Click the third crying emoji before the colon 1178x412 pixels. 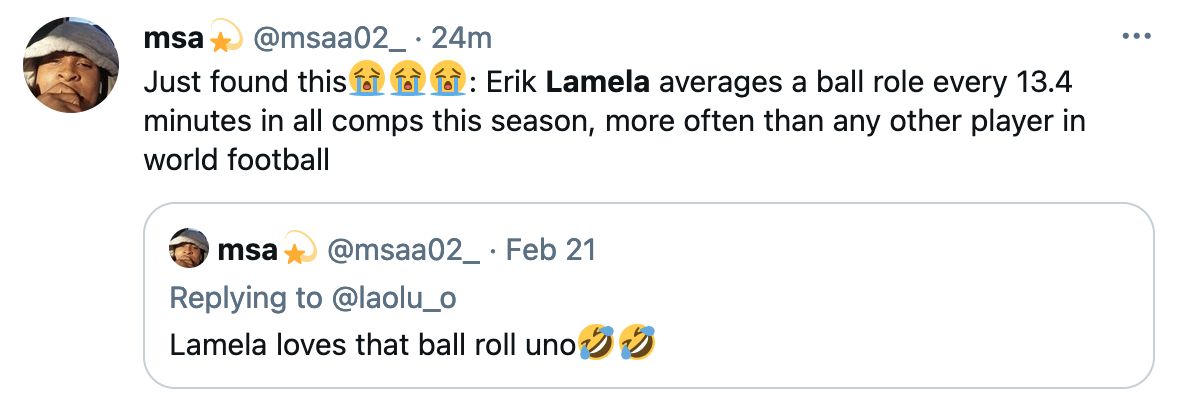coord(445,81)
